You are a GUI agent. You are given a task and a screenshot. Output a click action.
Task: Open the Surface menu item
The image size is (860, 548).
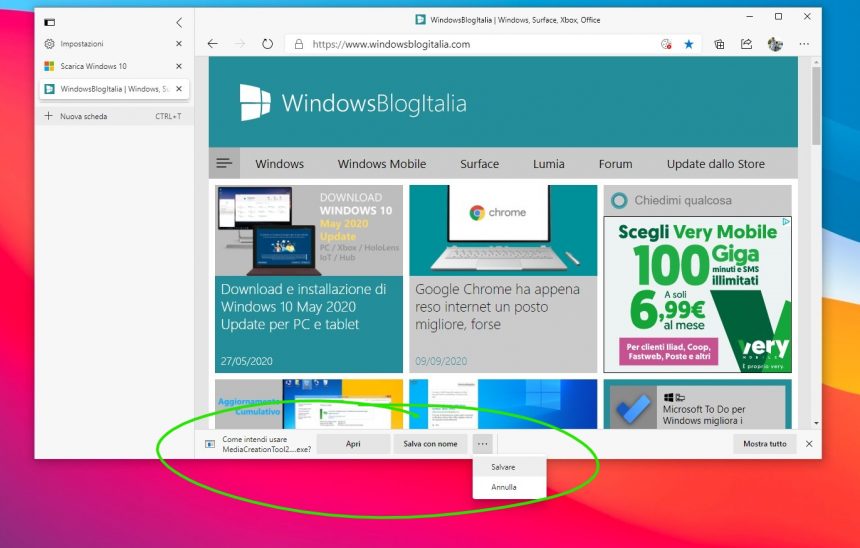tap(479, 163)
